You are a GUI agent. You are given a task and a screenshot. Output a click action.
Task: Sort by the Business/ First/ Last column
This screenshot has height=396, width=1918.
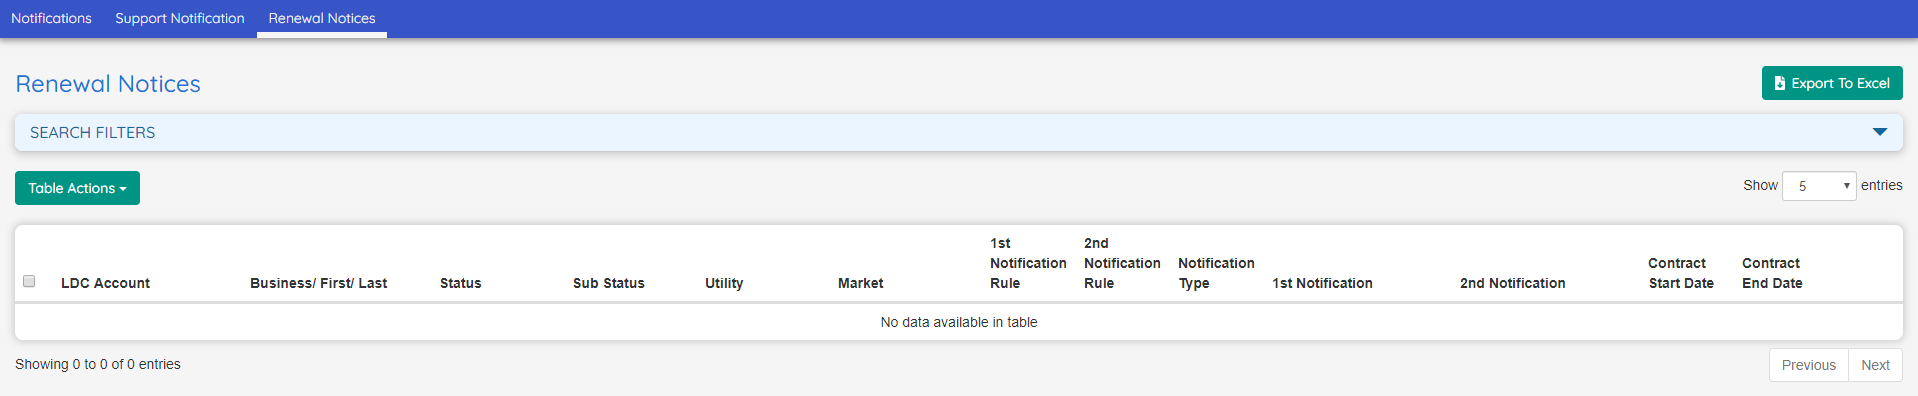pos(318,283)
